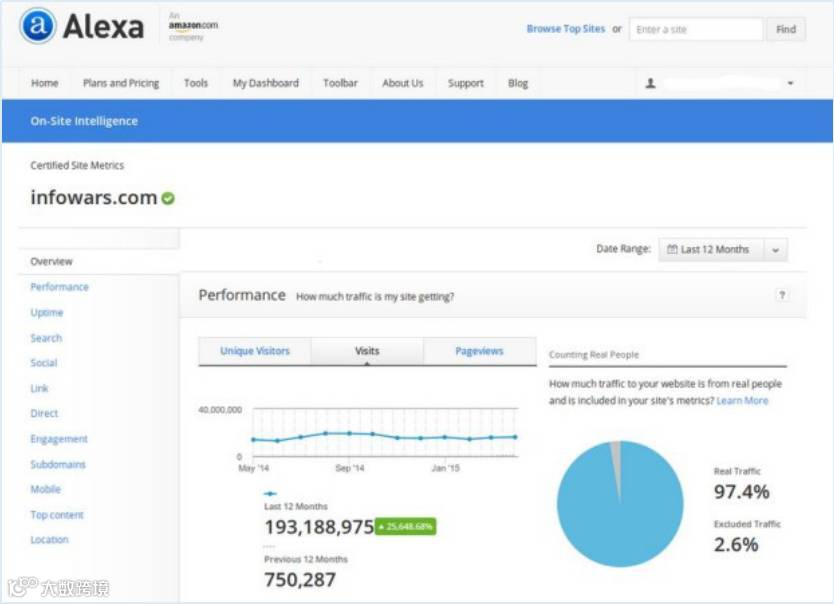Click the 97.4% Real Traffic value
Image resolution: width=834 pixels, height=604 pixels.
click(741, 492)
